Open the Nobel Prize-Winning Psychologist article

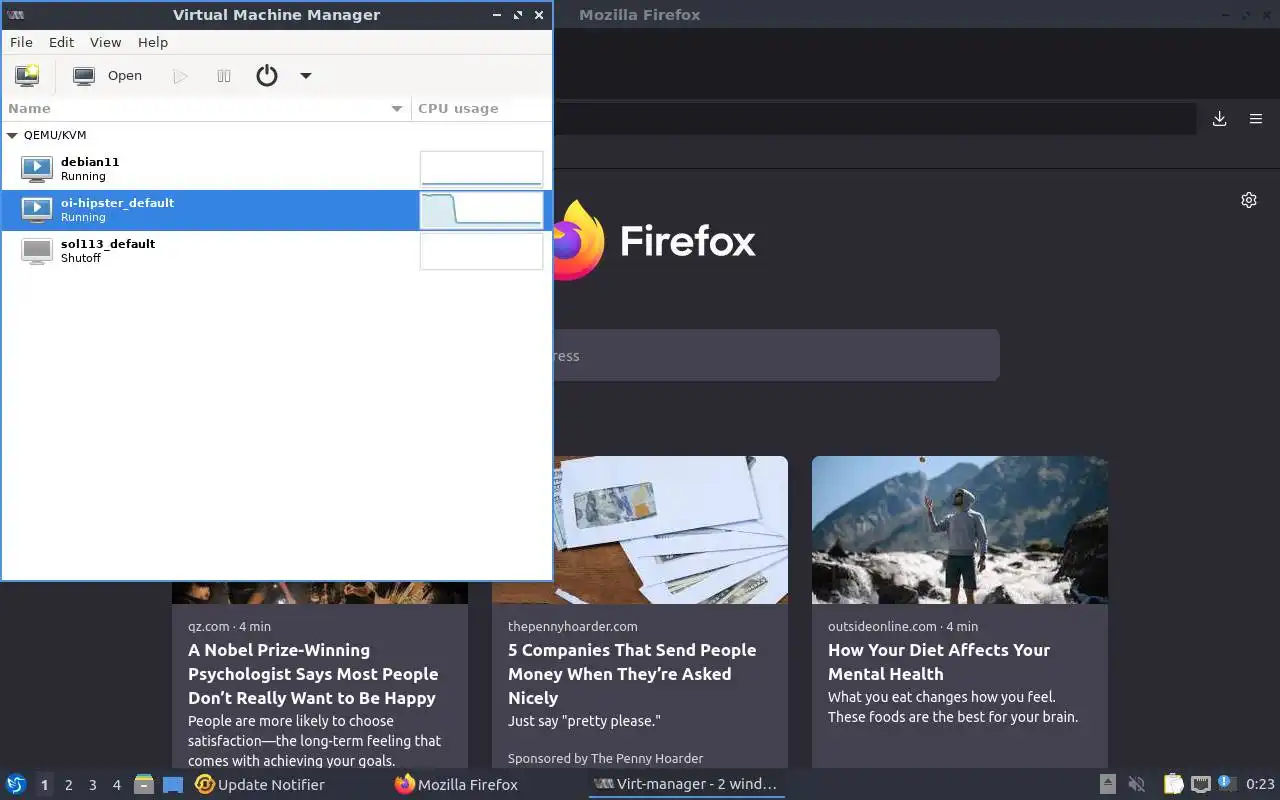(x=313, y=674)
